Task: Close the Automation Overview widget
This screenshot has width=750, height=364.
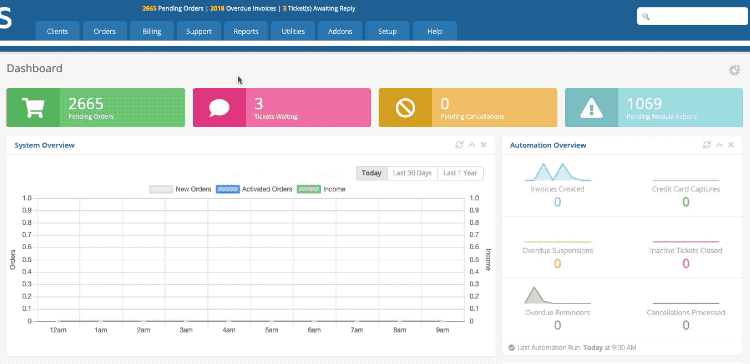Action: tap(731, 145)
